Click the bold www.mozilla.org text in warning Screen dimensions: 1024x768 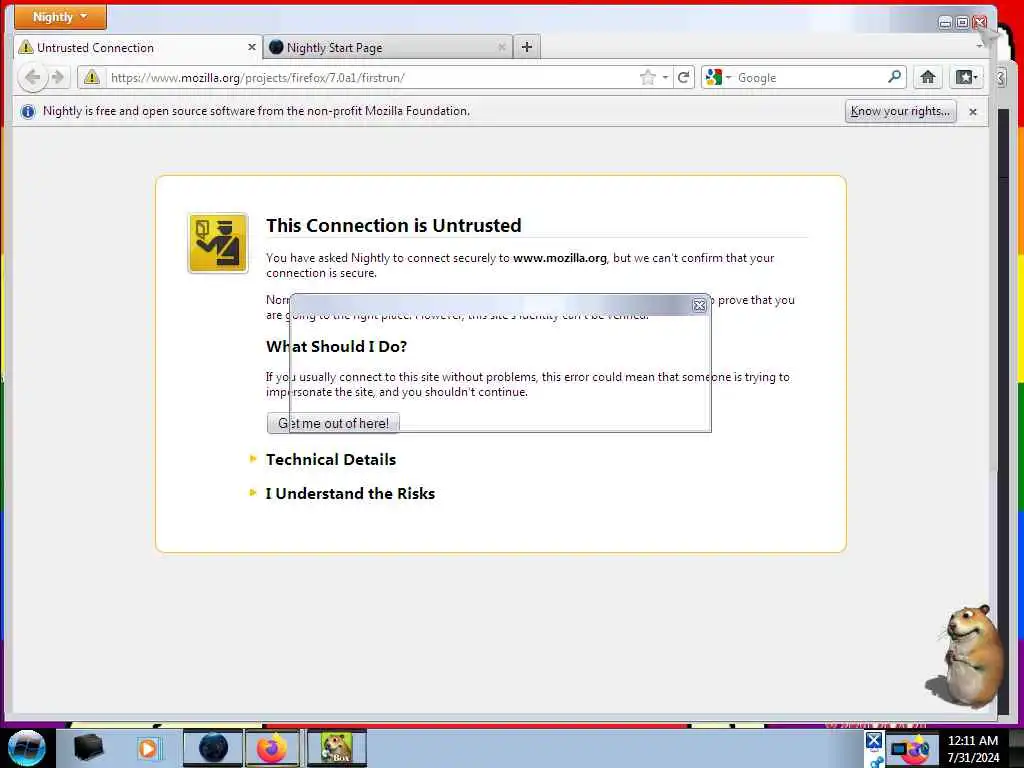560,258
